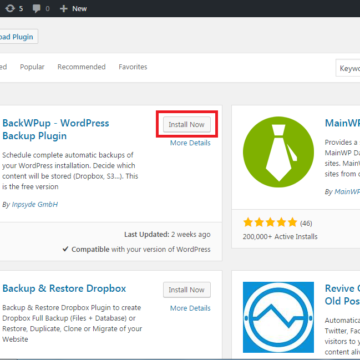Screen dimensions: 360x360
Task: Open Backup & Restore Dropbox title link
Action: (x=64, y=288)
